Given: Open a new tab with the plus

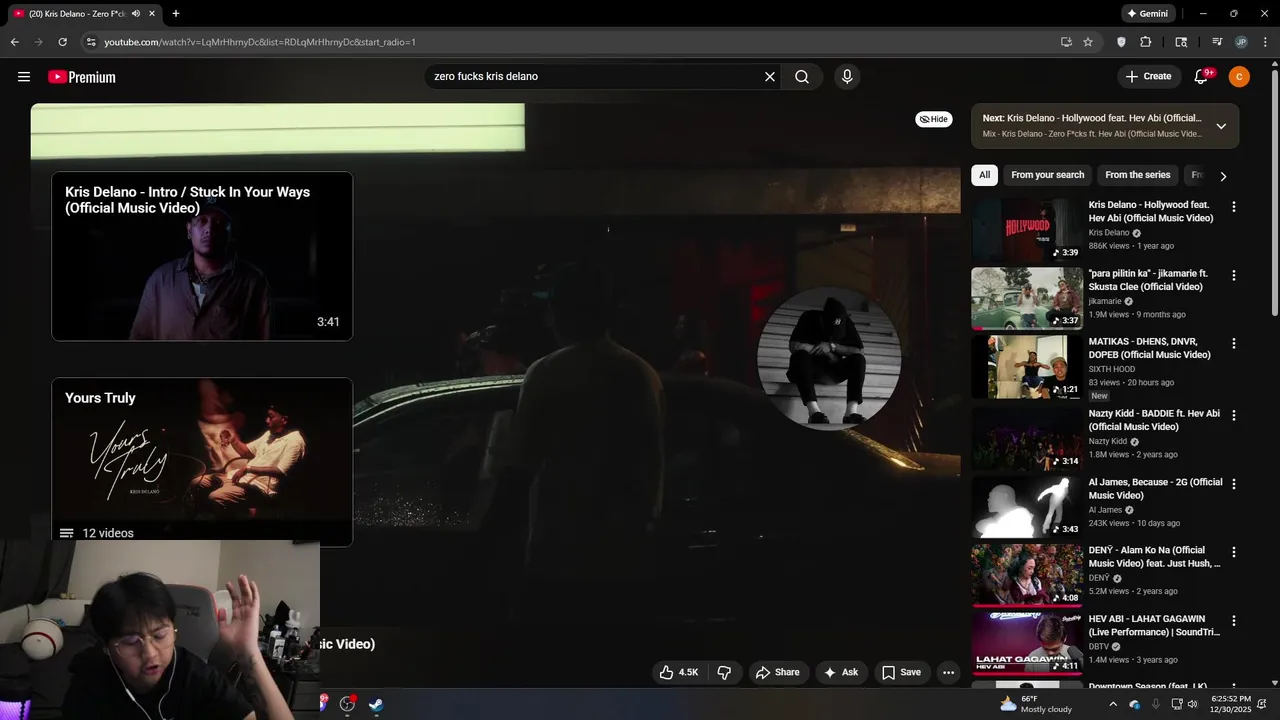Looking at the screenshot, I should click(x=176, y=14).
